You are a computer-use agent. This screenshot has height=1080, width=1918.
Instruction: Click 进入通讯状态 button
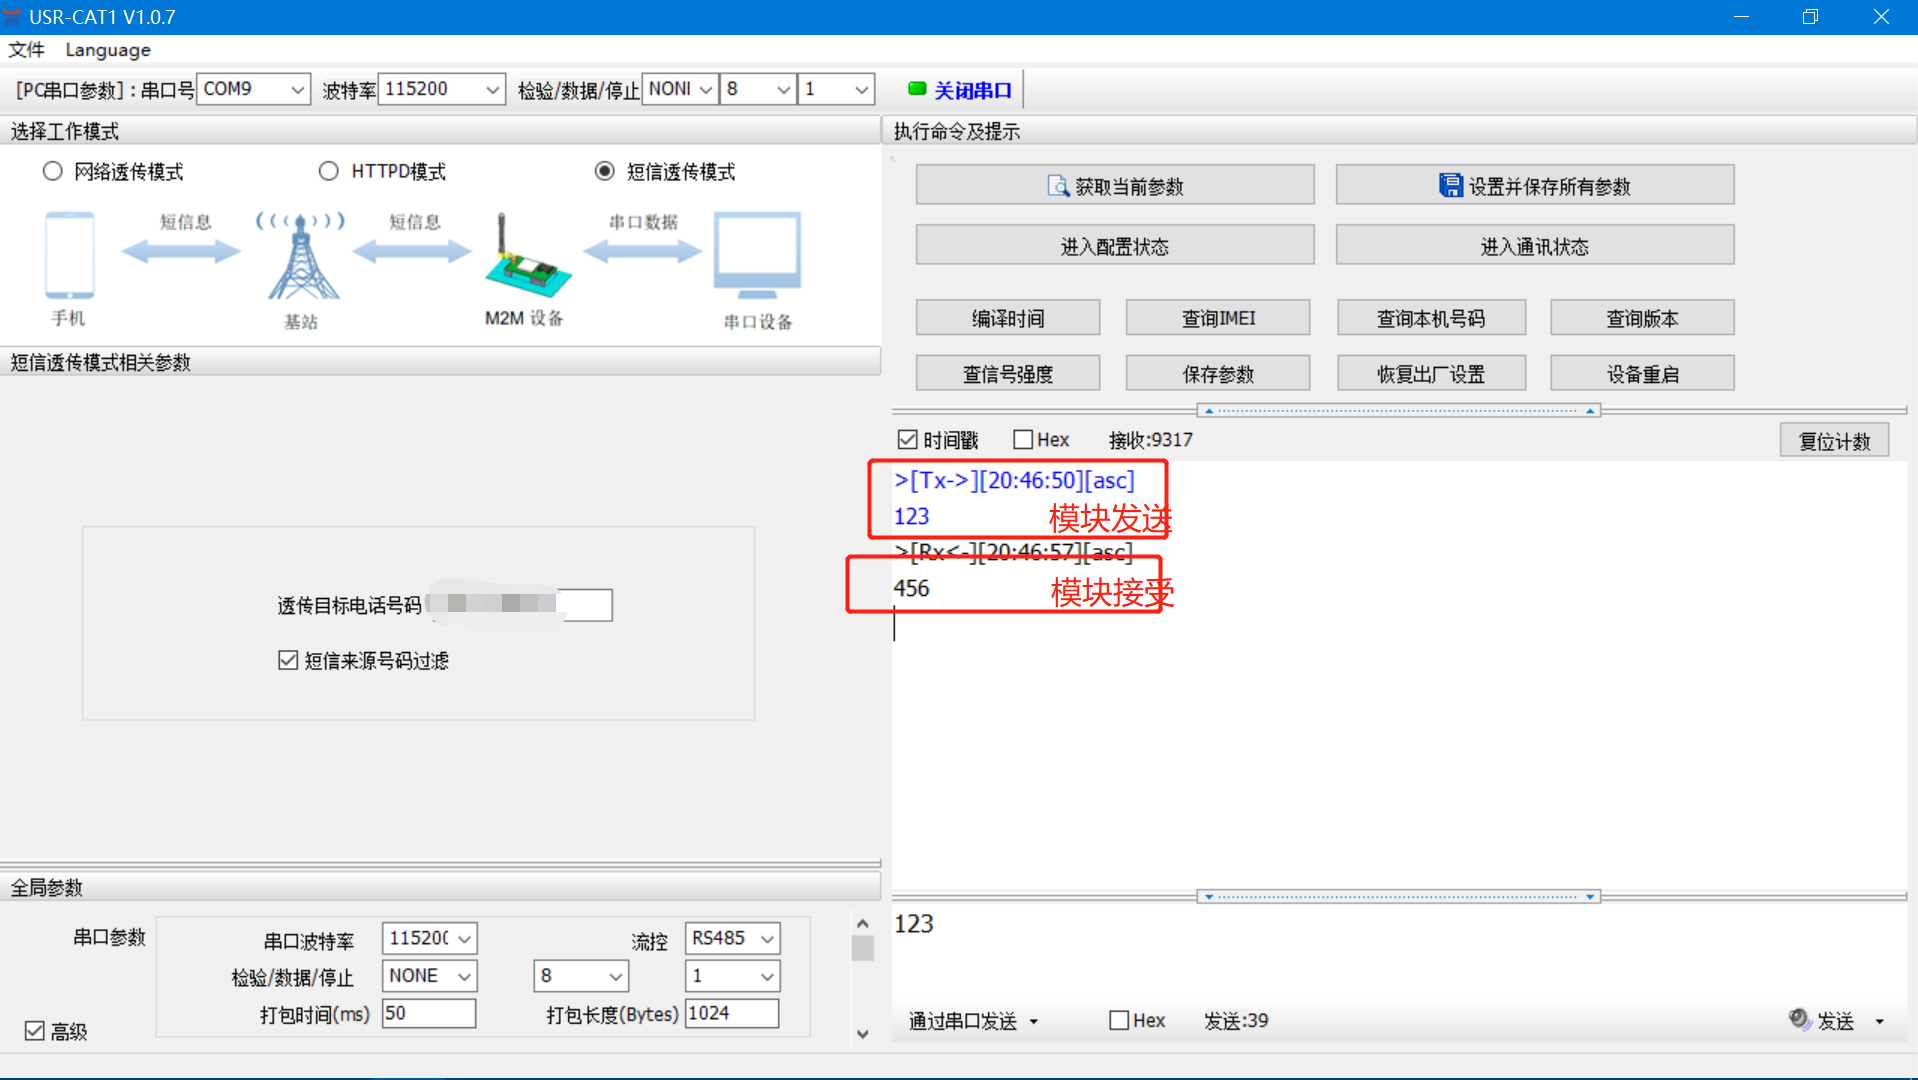tap(1534, 245)
